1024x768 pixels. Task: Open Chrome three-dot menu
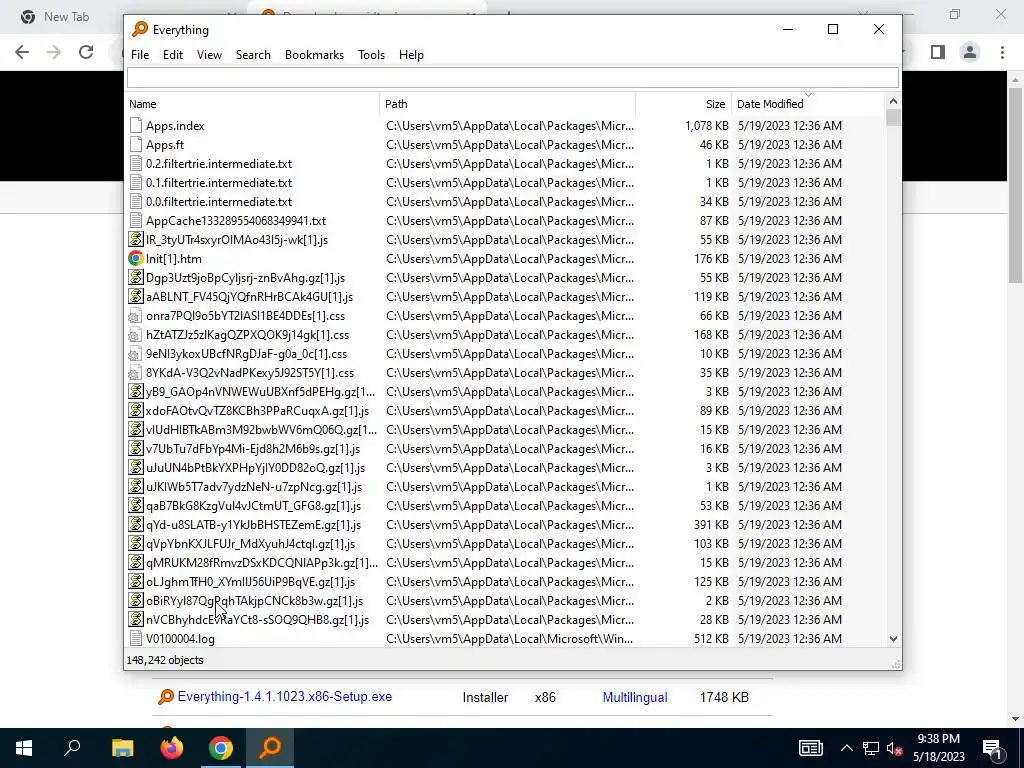[1002, 52]
